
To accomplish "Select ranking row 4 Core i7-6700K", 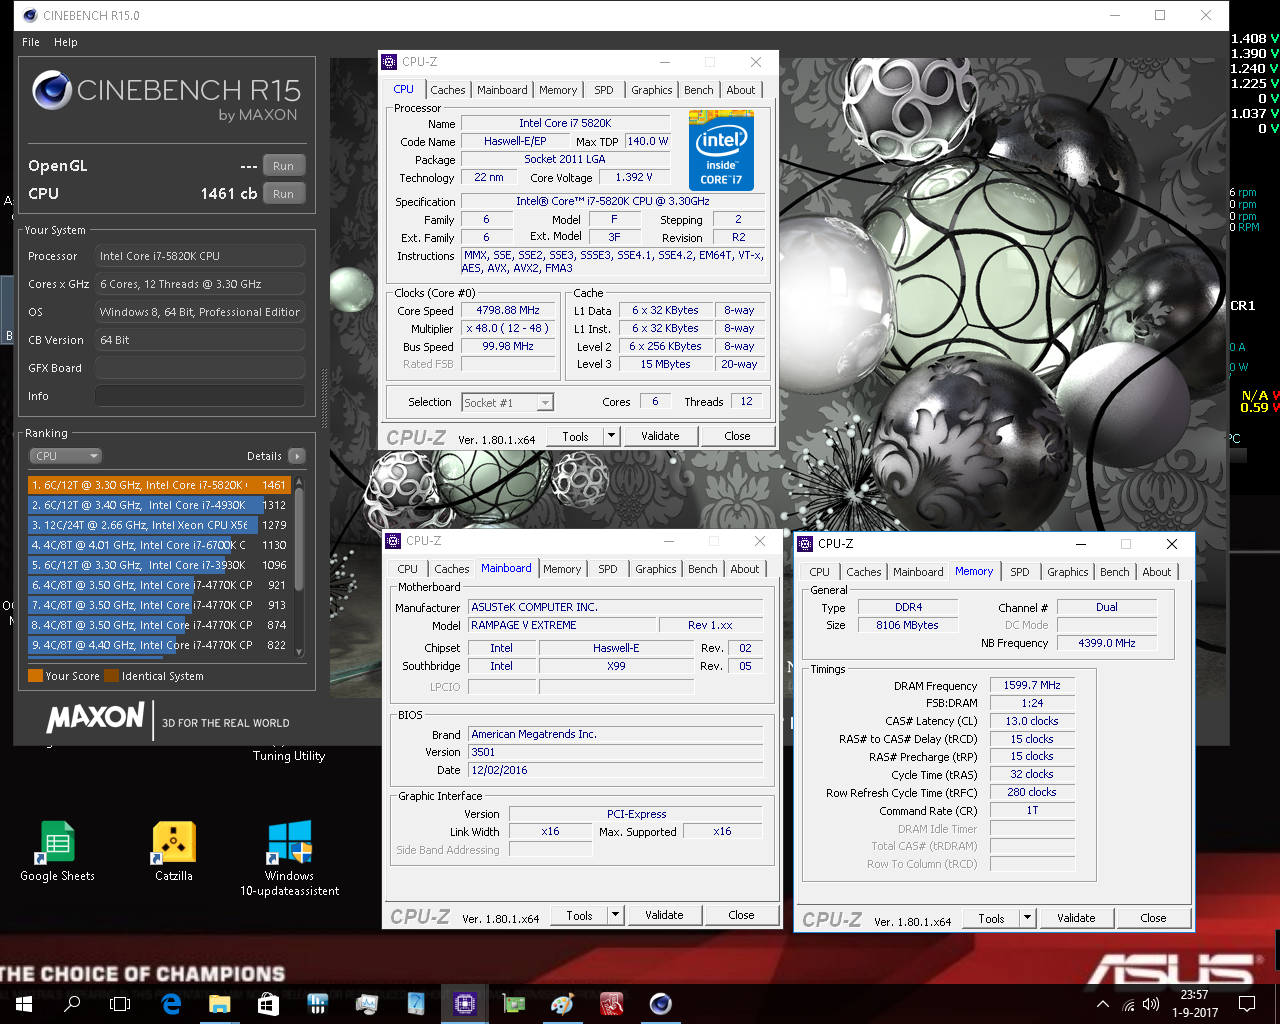I will (x=160, y=545).
